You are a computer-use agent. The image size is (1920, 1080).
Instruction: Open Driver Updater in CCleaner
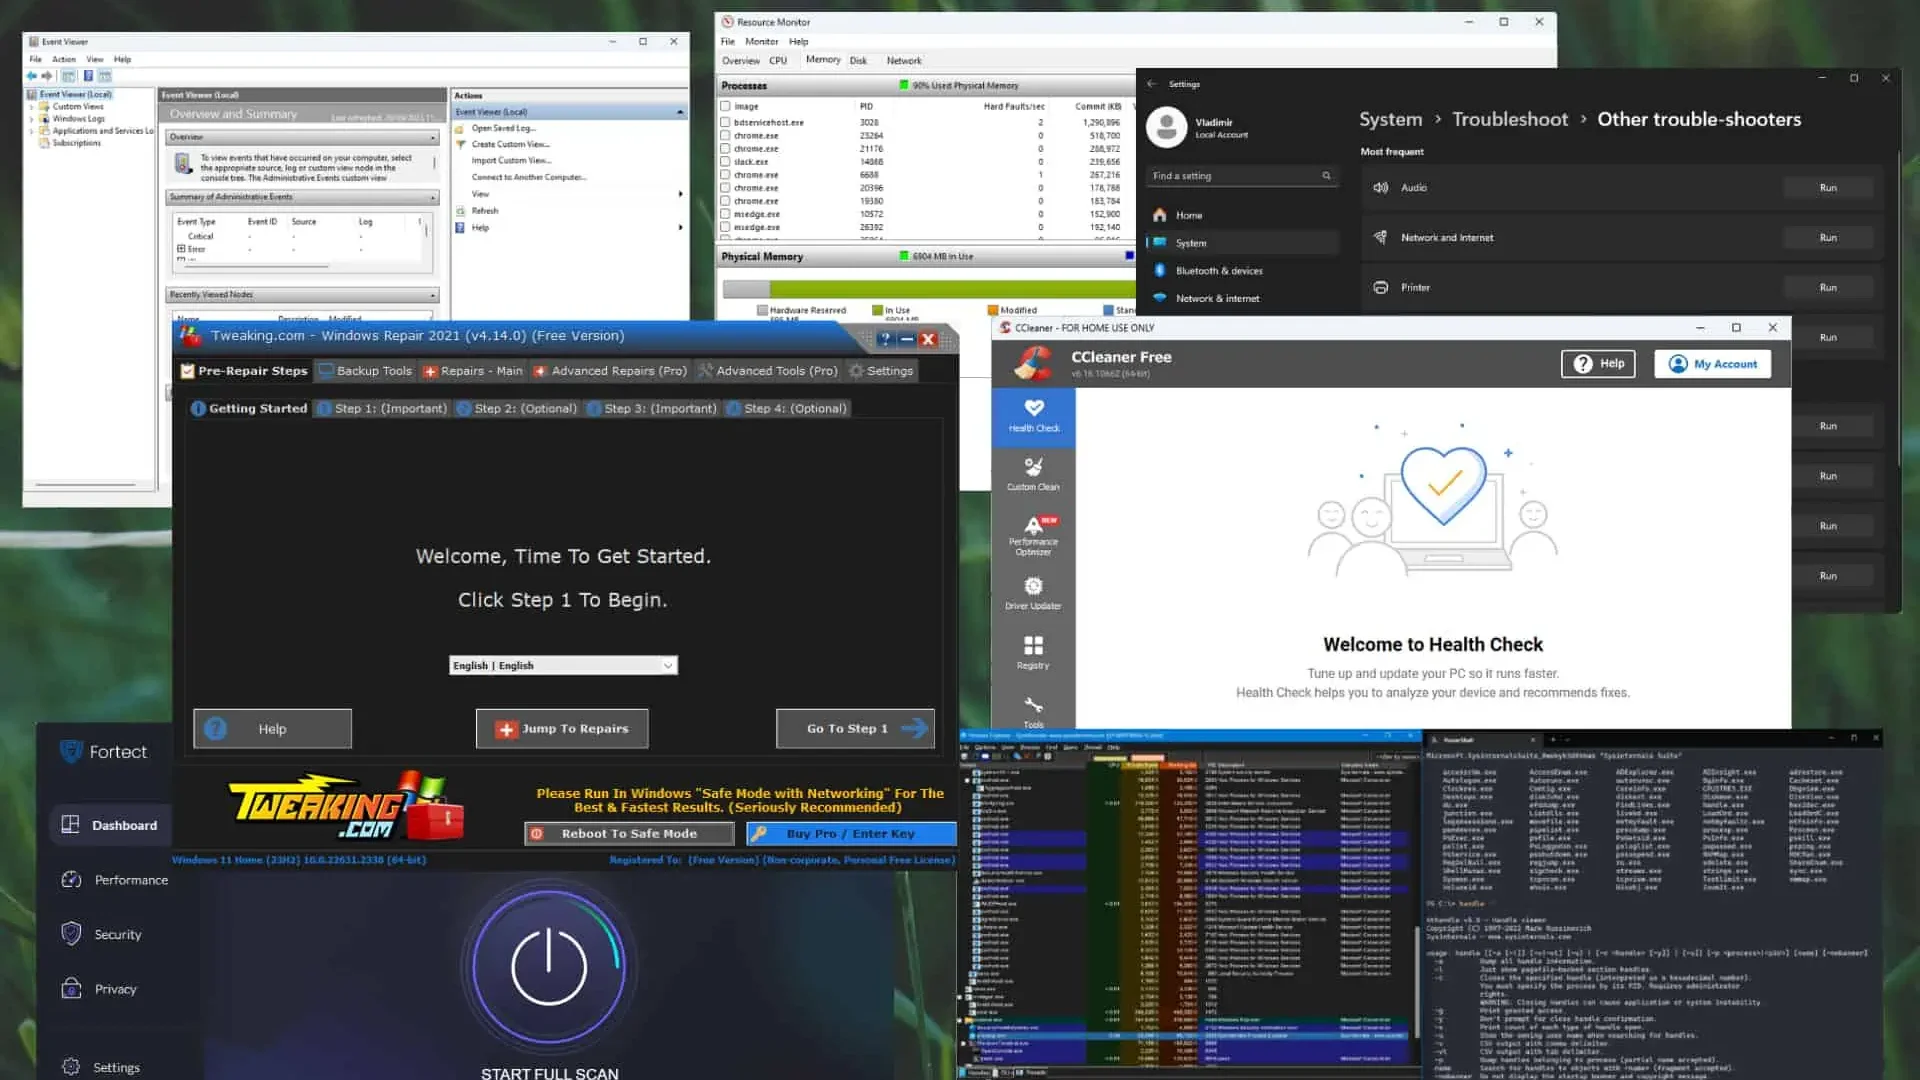pyautogui.click(x=1033, y=593)
